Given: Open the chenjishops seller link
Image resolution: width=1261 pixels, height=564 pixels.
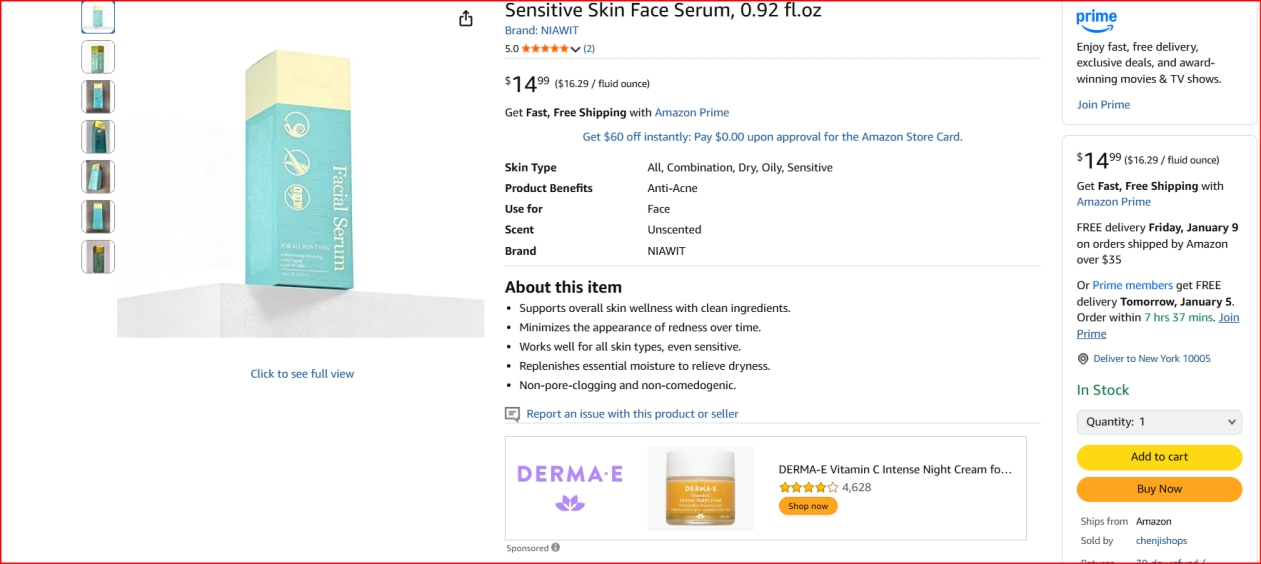Looking at the screenshot, I should [x=1160, y=541].
